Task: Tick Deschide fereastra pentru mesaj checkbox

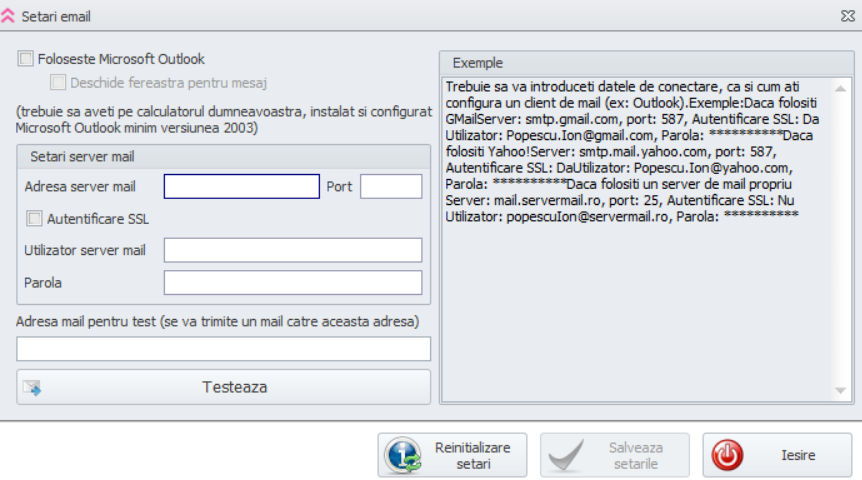Action: [58, 83]
